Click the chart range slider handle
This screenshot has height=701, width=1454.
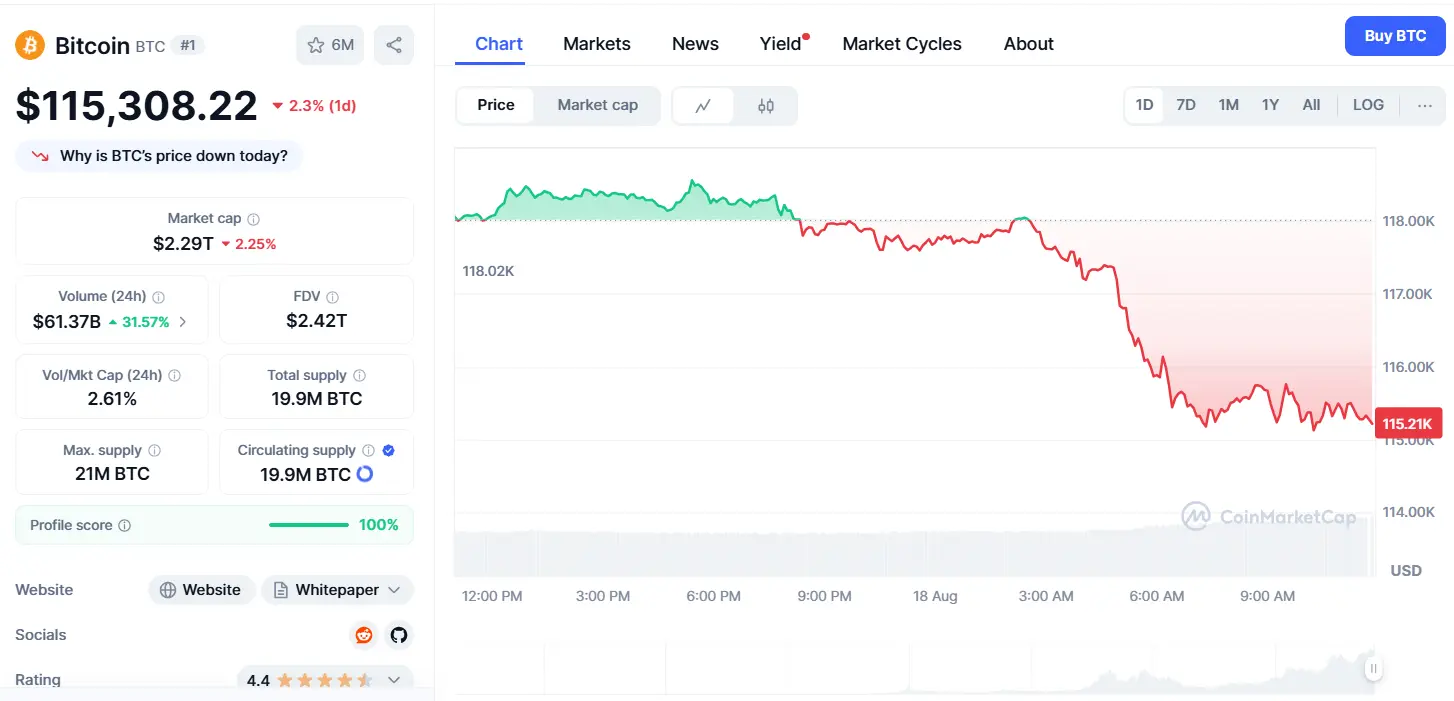click(x=1374, y=668)
